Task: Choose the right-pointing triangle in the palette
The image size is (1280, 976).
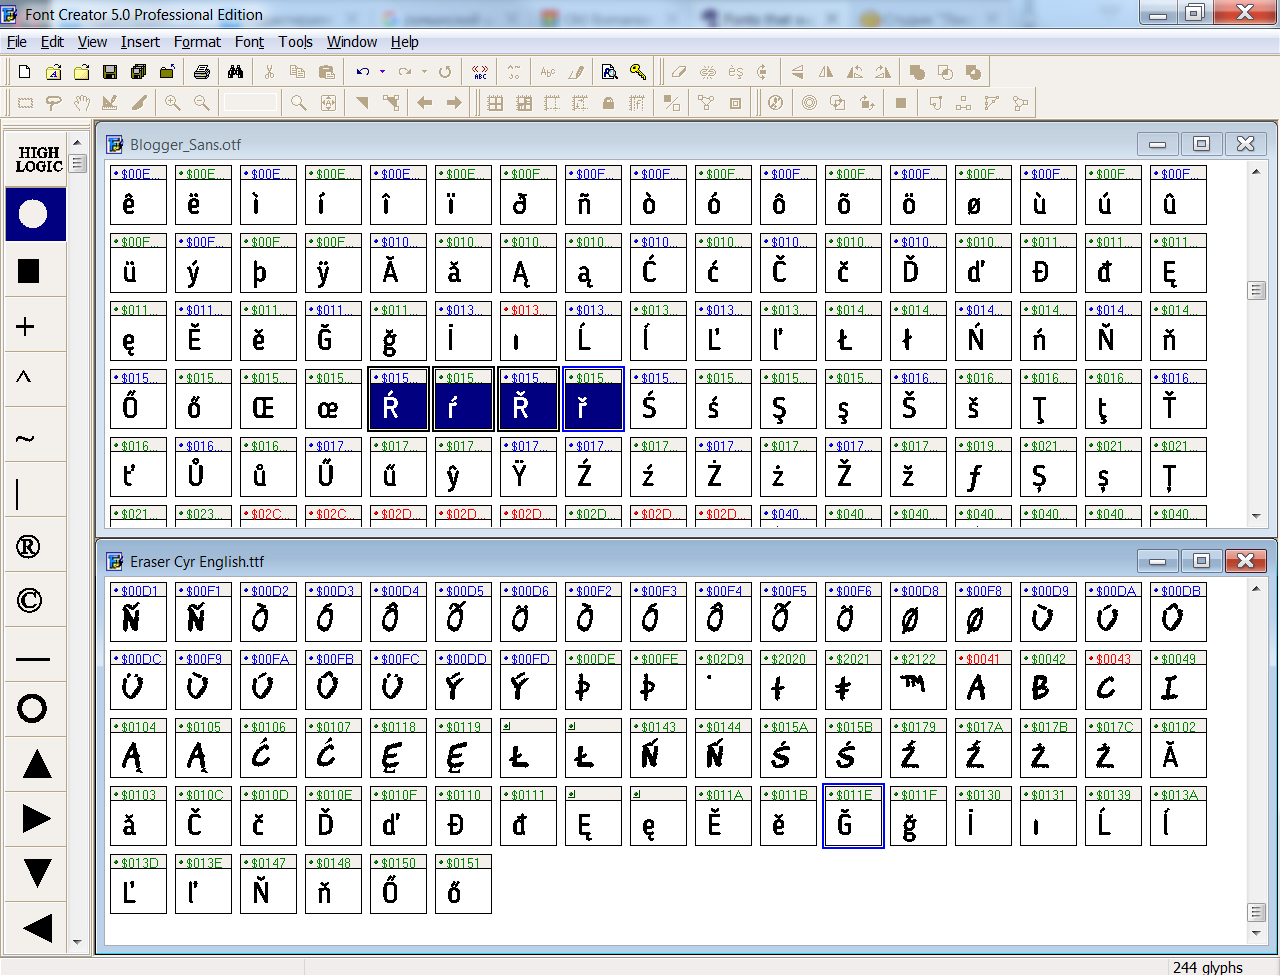Action: pyautogui.click(x=36, y=819)
